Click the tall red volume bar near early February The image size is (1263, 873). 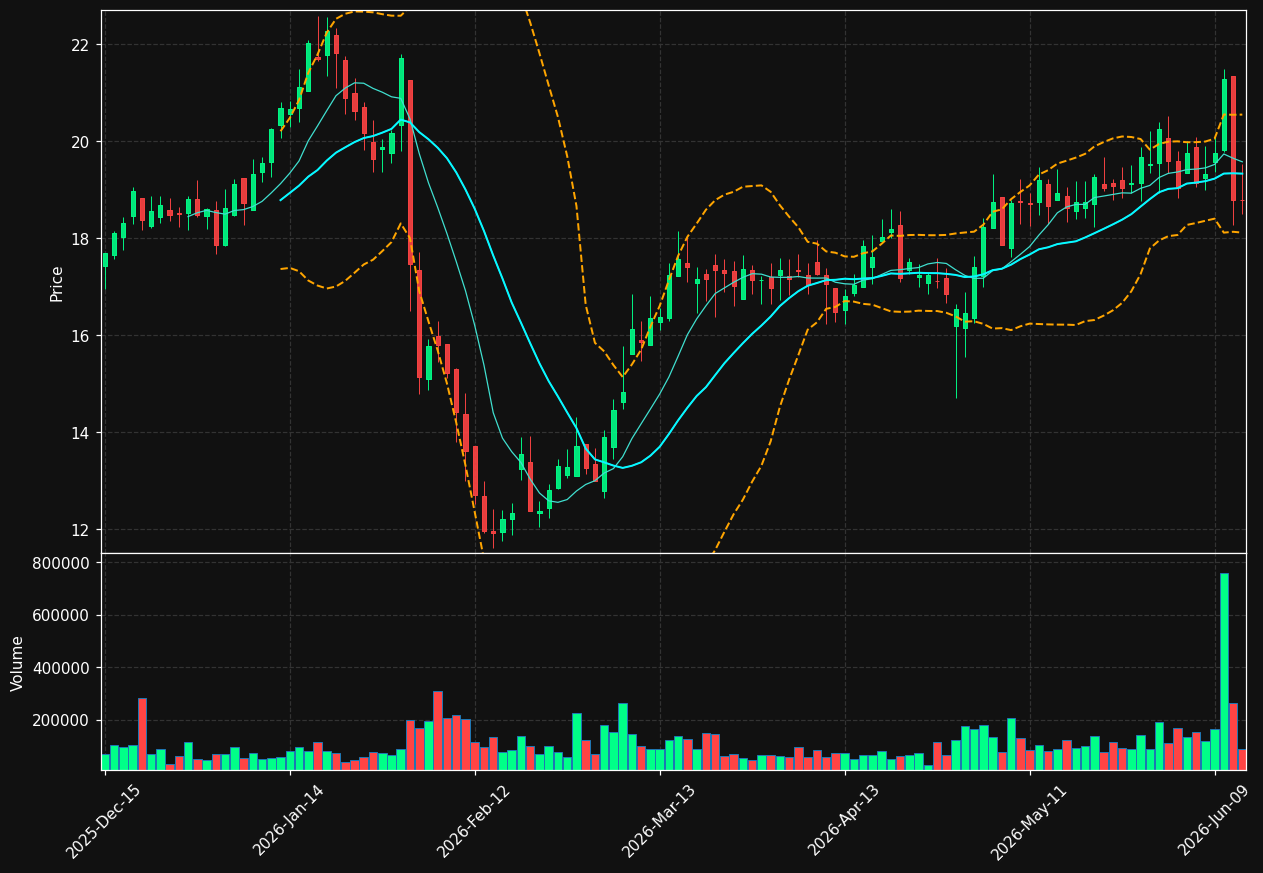(437, 730)
